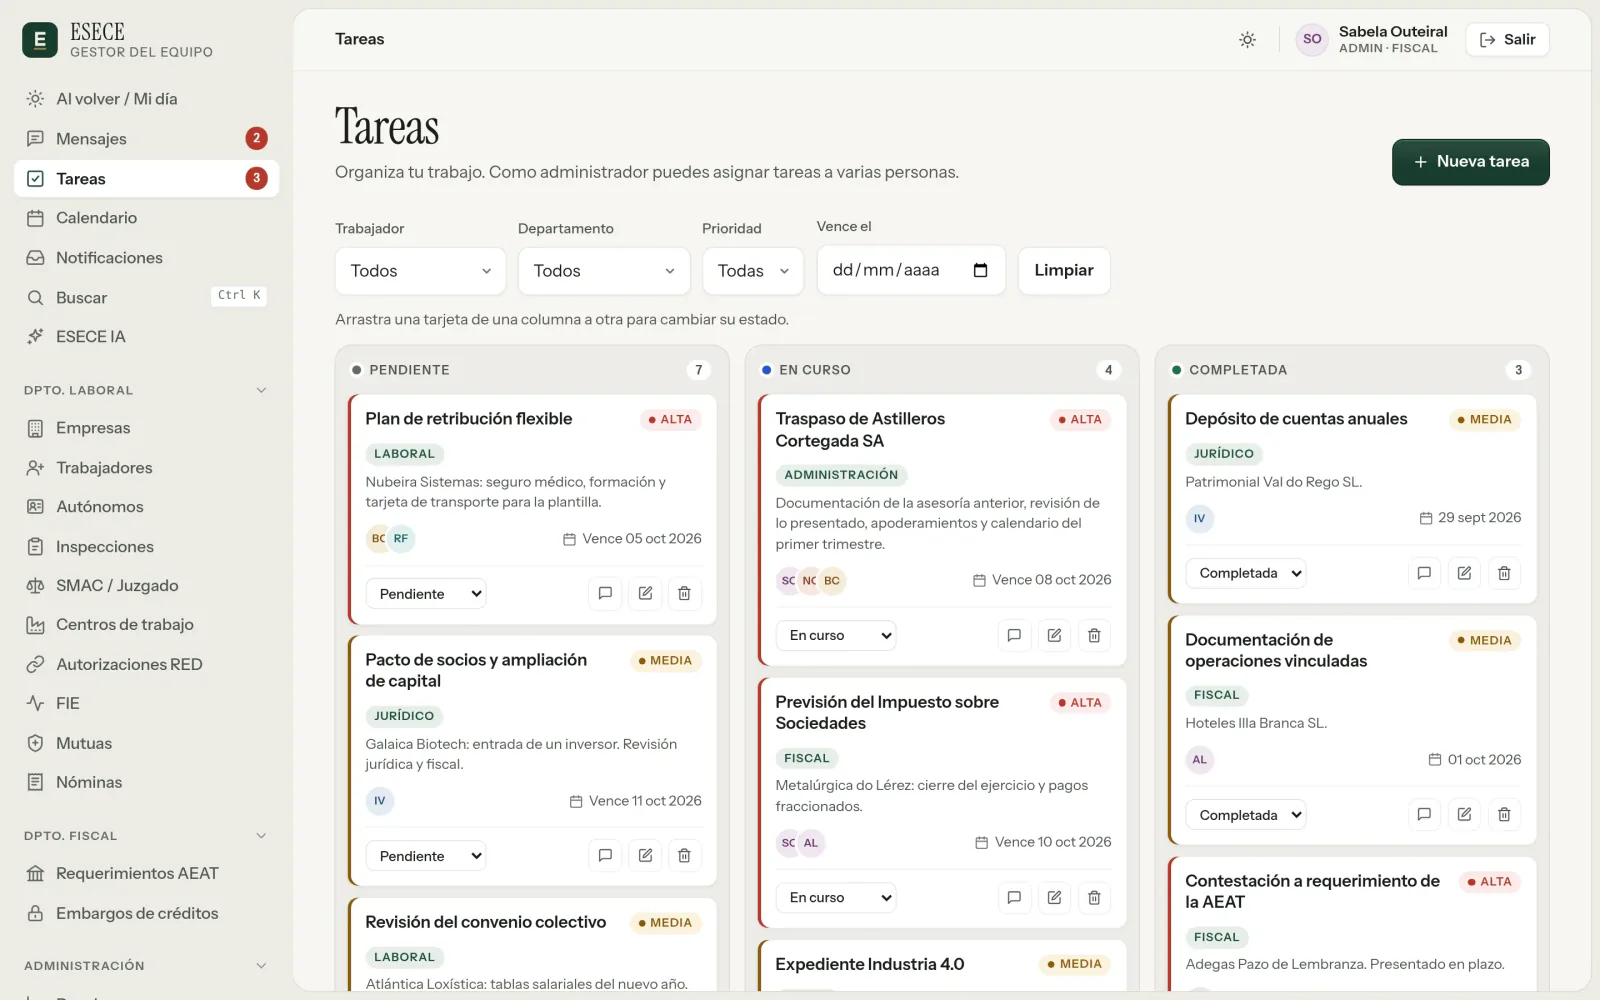Open Mensajes in the sidebar
1600x1000 pixels.
[146, 138]
